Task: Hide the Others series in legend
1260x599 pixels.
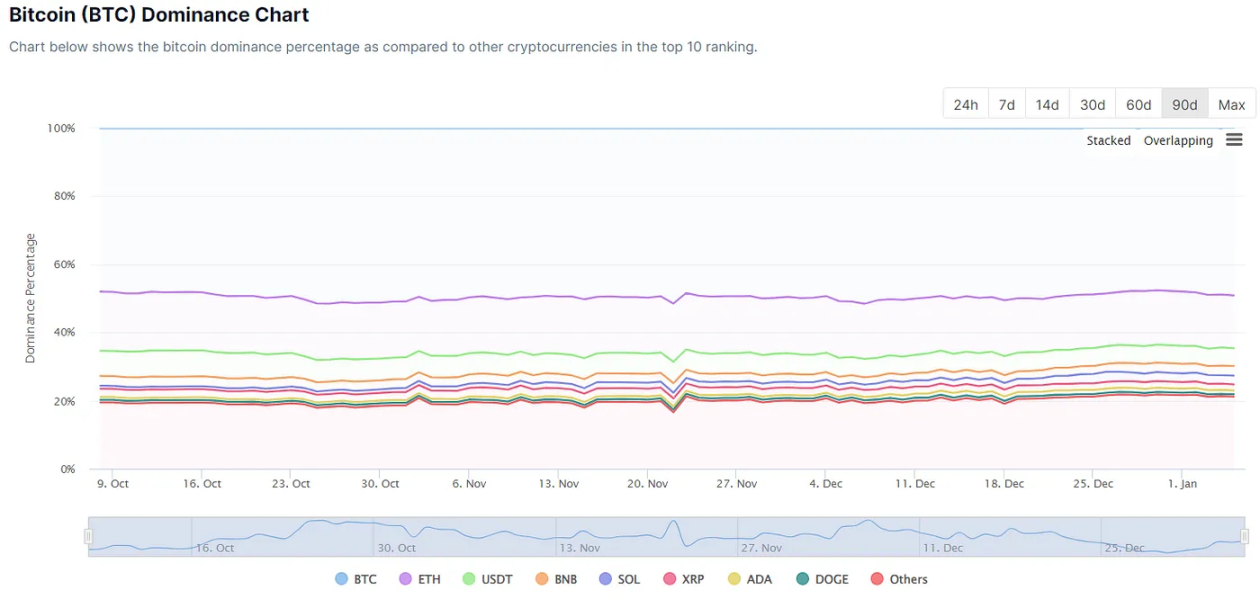Action: 877,579
